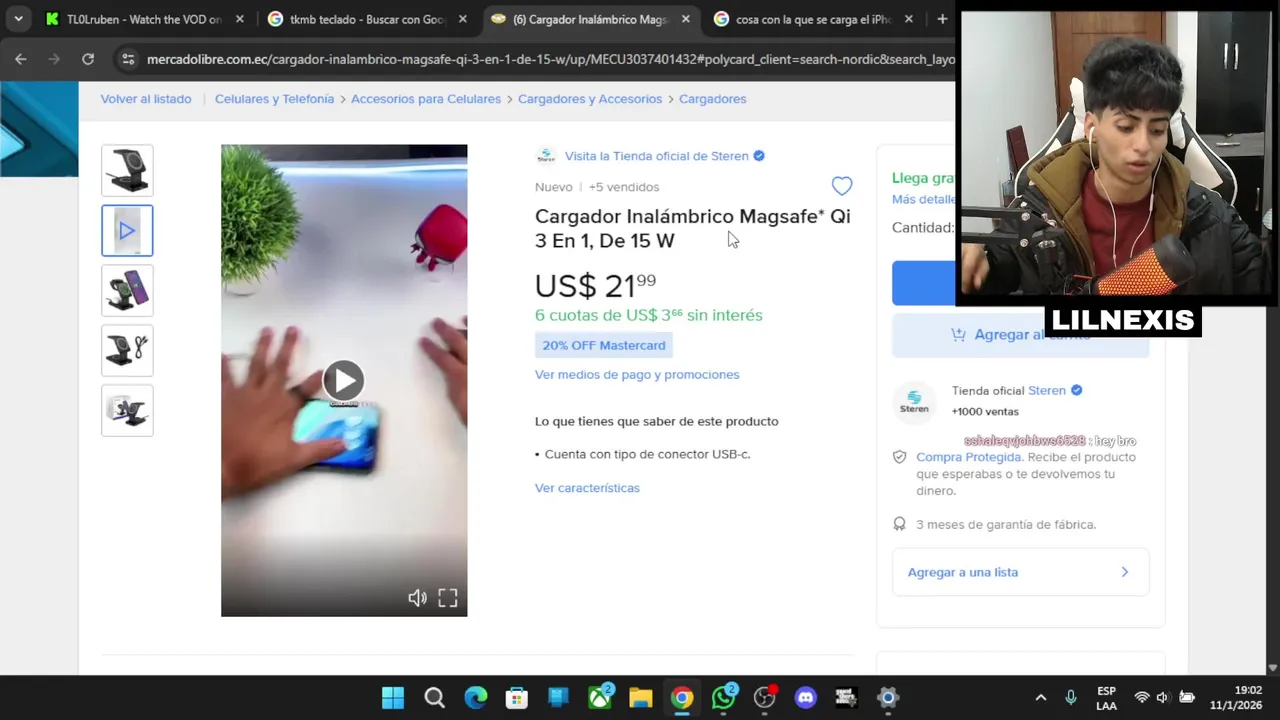Click Steren seller name in sidebar

(x=1046, y=391)
